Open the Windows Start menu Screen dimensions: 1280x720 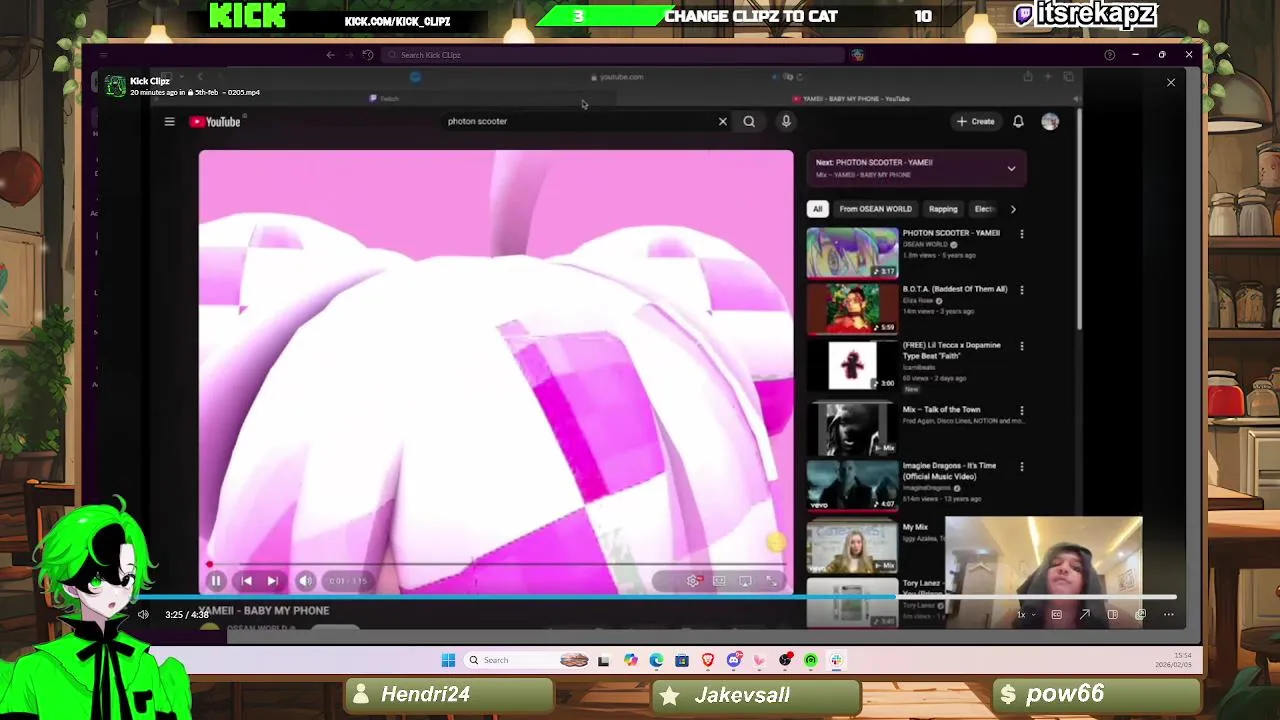pos(448,660)
